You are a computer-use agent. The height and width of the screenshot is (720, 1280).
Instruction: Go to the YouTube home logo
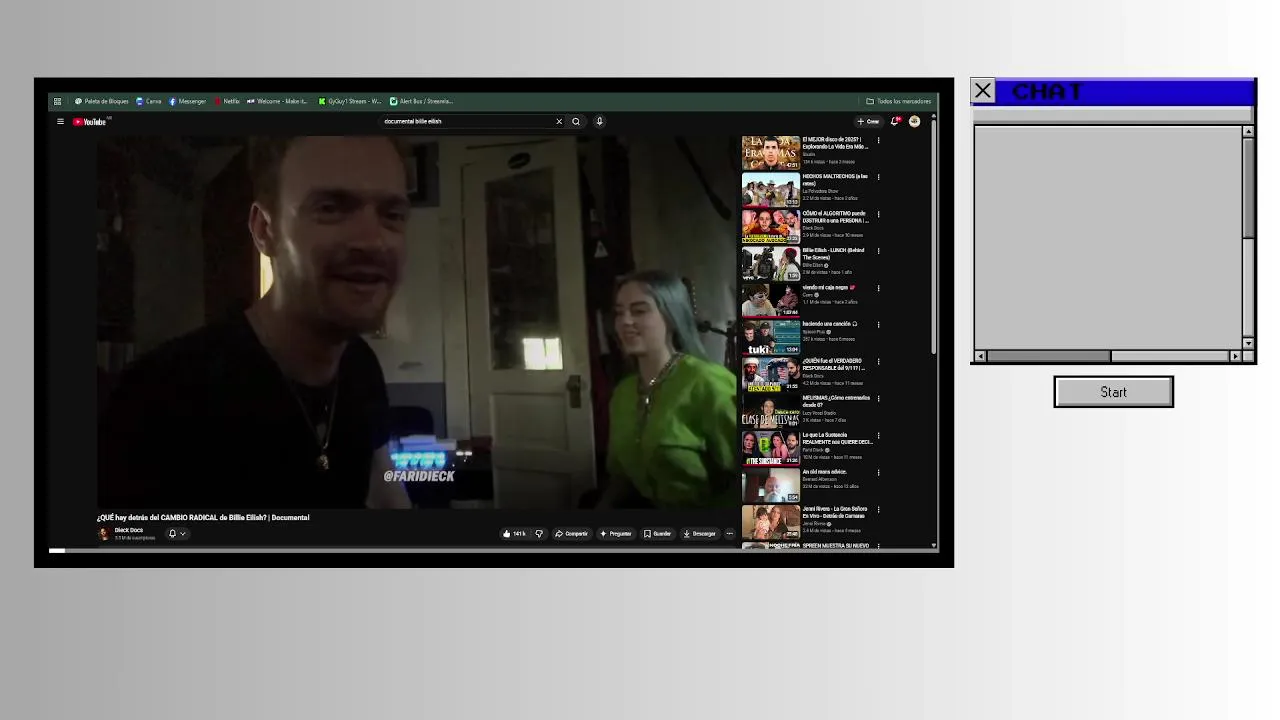[x=89, y=122]
